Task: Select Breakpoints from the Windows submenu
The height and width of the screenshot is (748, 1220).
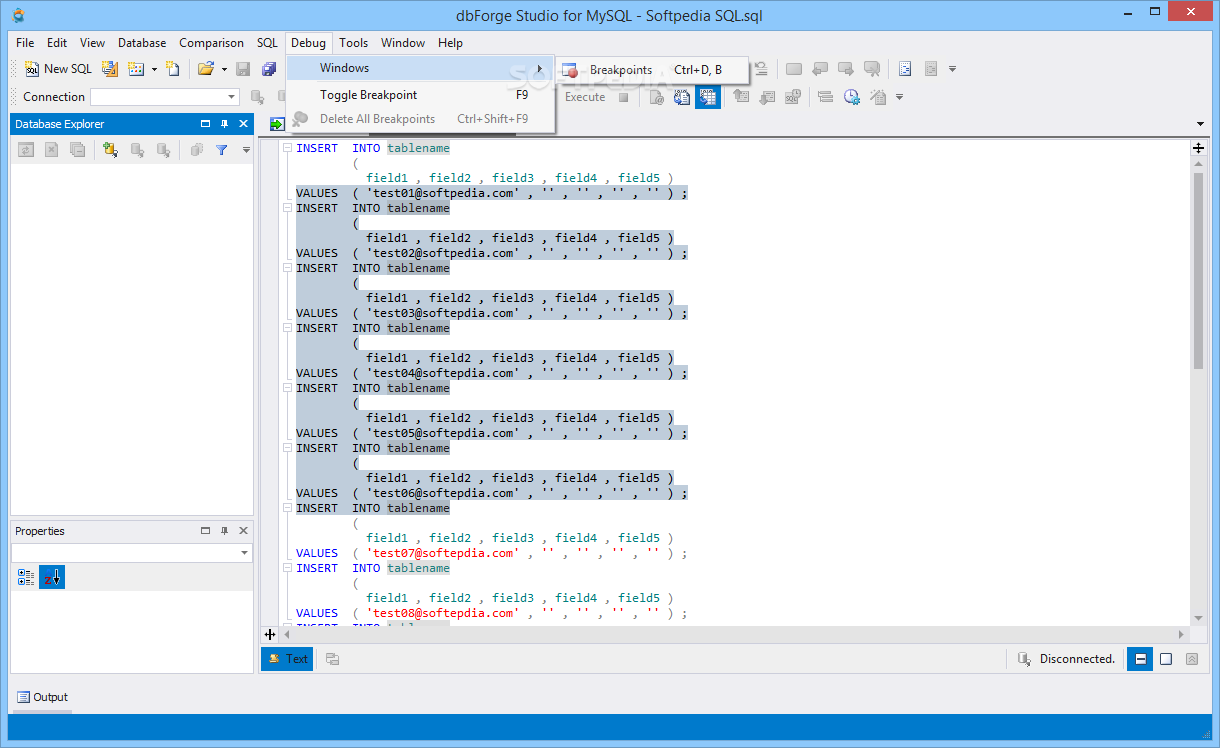Action: pos(653,70)
